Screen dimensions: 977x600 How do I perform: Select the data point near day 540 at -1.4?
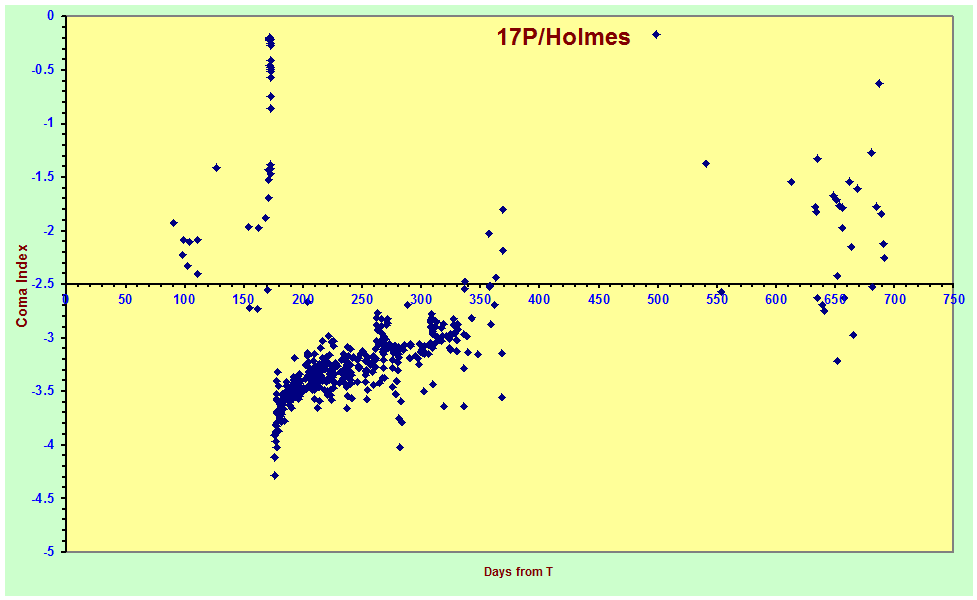706,164
